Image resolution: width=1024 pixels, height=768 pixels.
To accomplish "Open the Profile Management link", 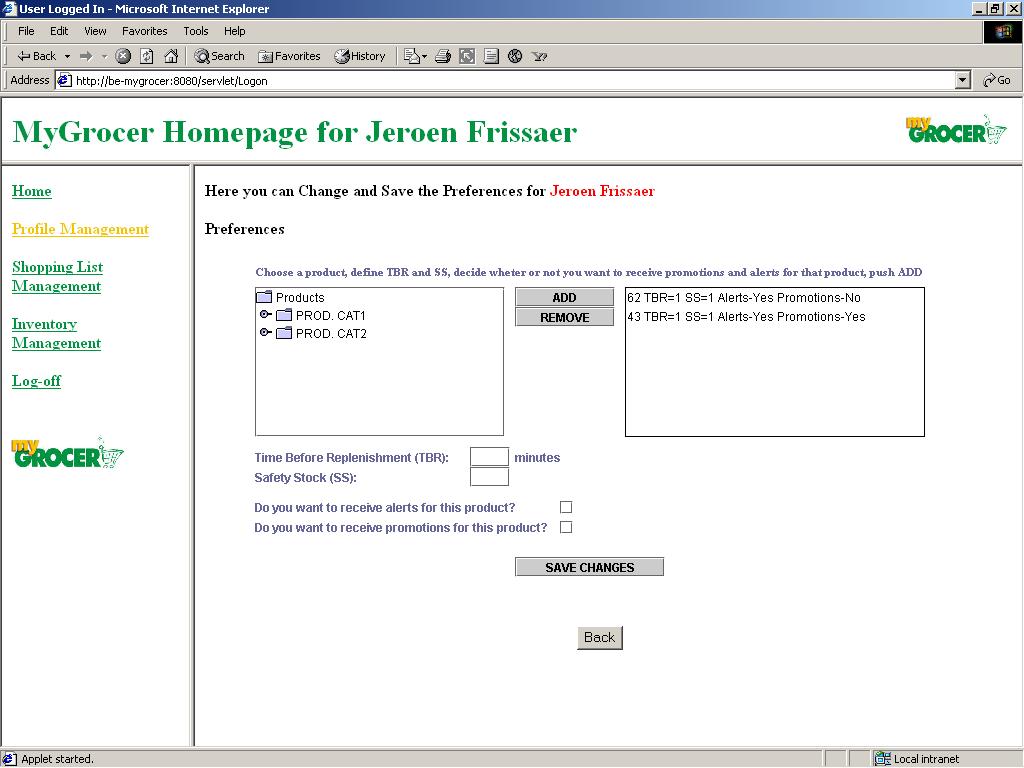I will pyautogui.click(x=80, y=229).
